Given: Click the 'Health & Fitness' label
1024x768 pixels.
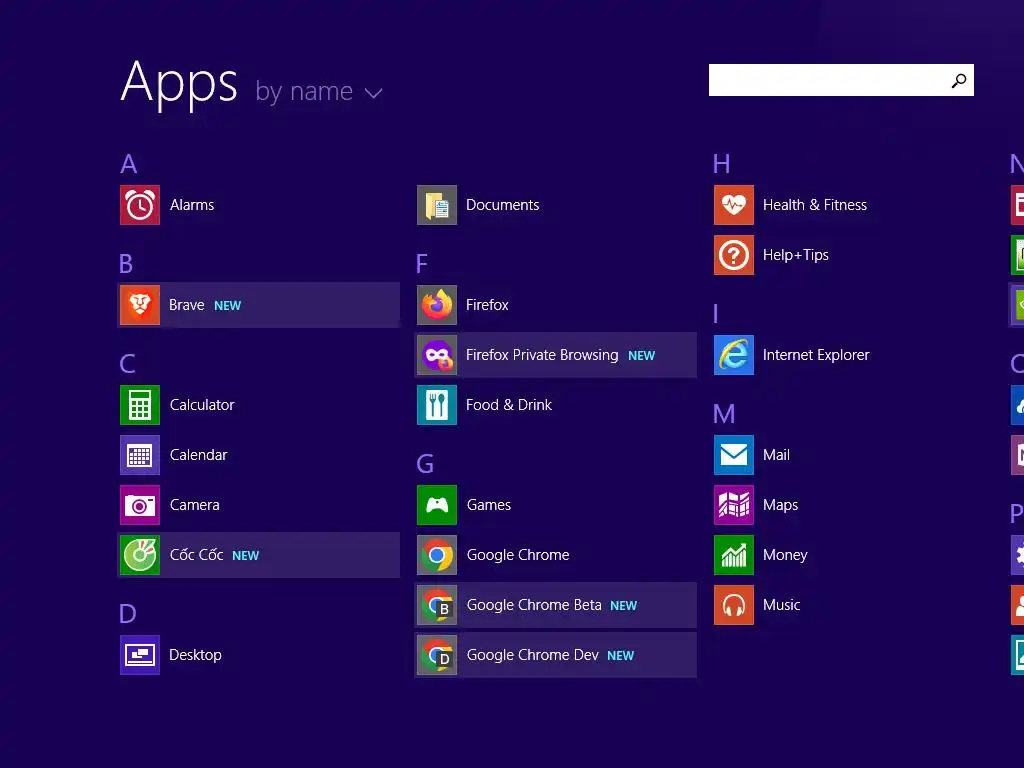Looking at the screenshot, I should 815,205.
